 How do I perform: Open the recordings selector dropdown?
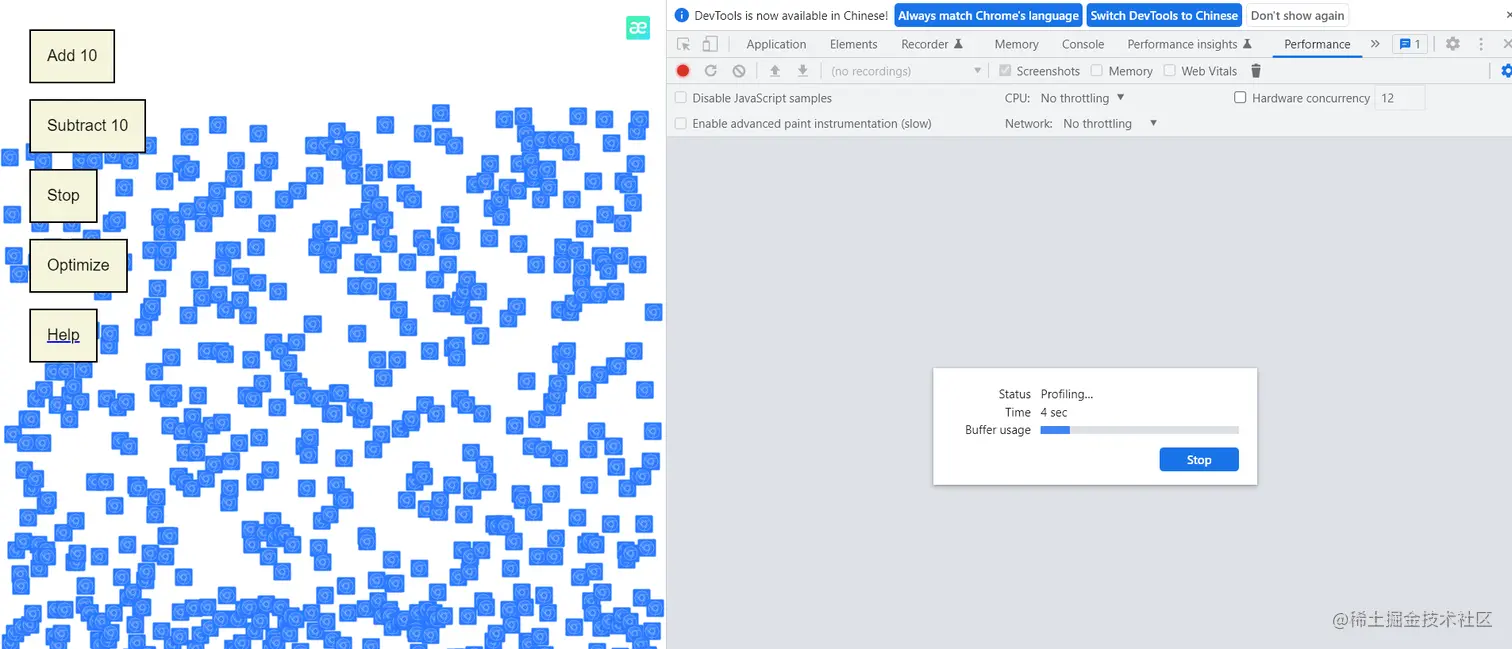coord(906,71)
